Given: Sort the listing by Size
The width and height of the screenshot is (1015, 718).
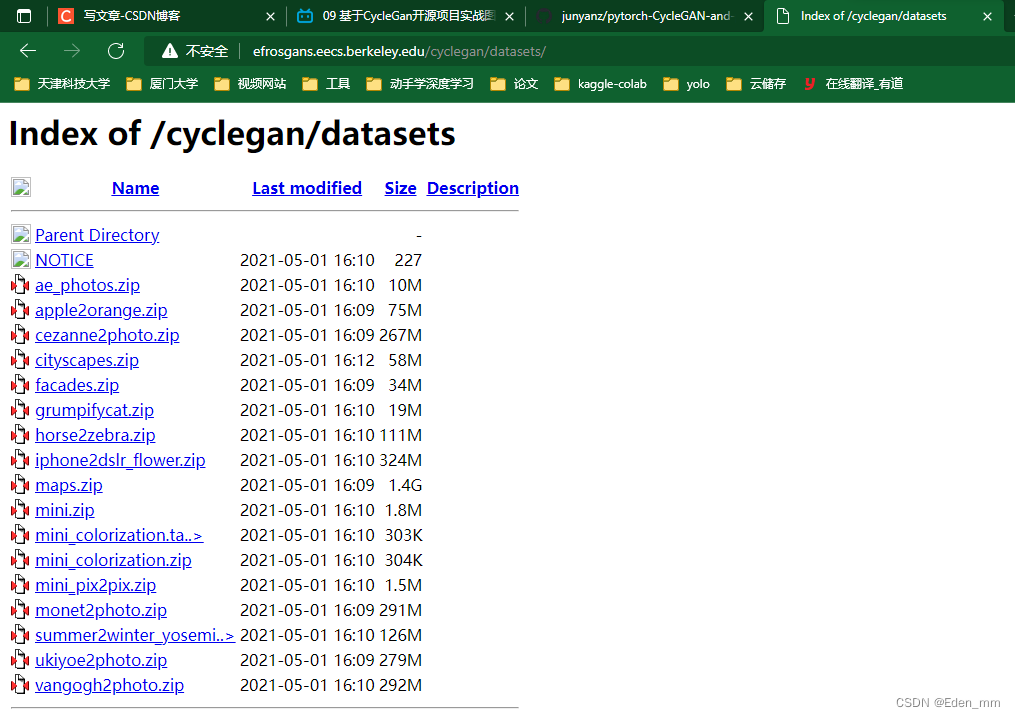Looking at the screenshot, I should [x=399, y=188].
